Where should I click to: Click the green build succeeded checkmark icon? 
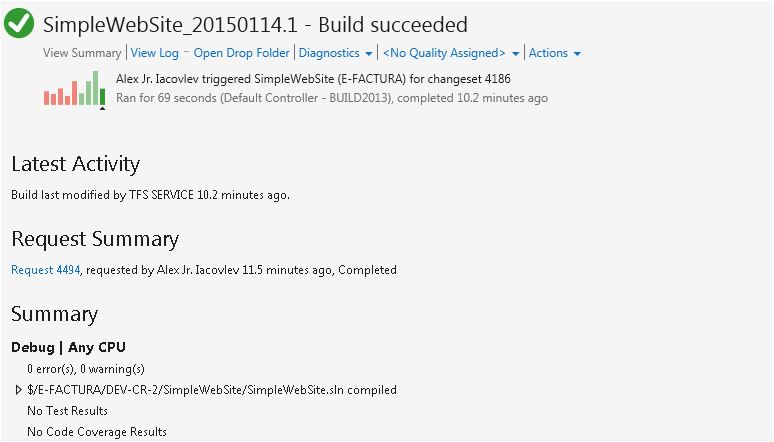pos(19,23)
